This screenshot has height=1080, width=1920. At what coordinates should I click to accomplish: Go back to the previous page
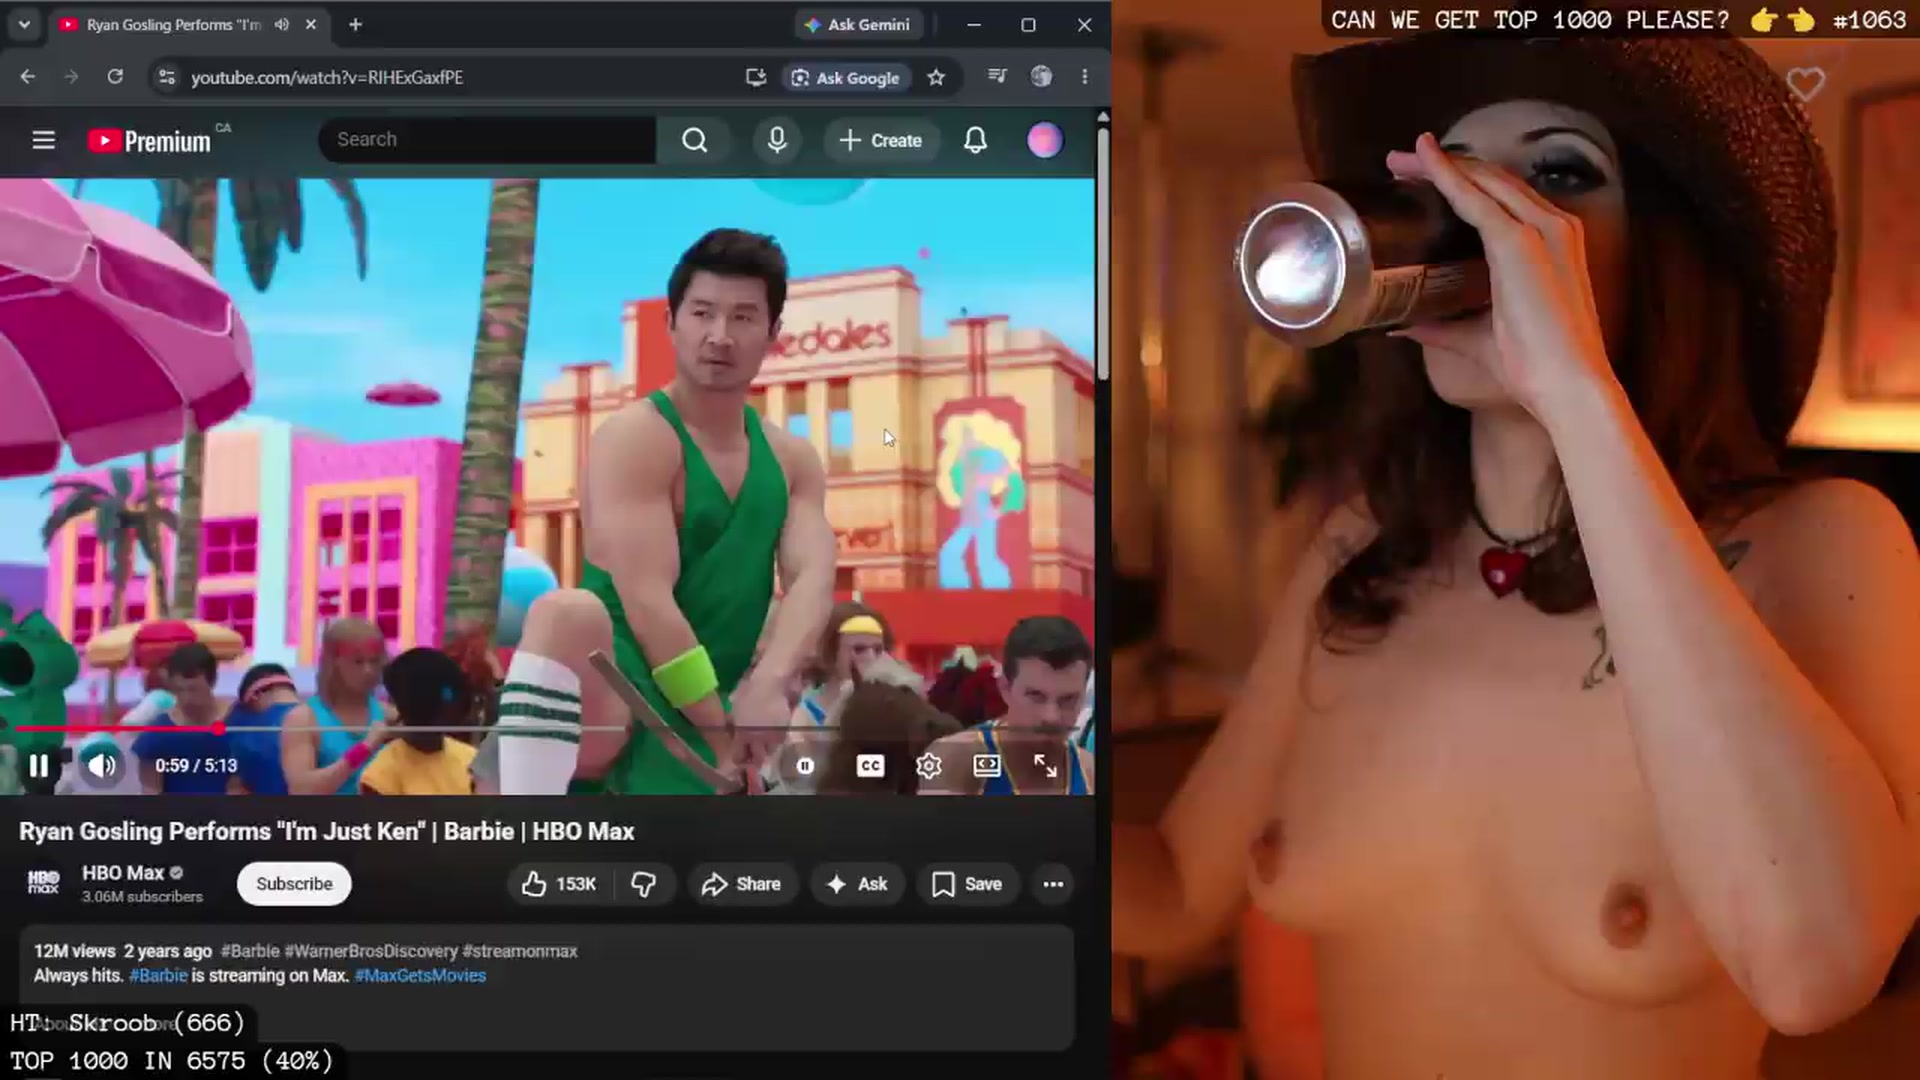coord(27,77)
